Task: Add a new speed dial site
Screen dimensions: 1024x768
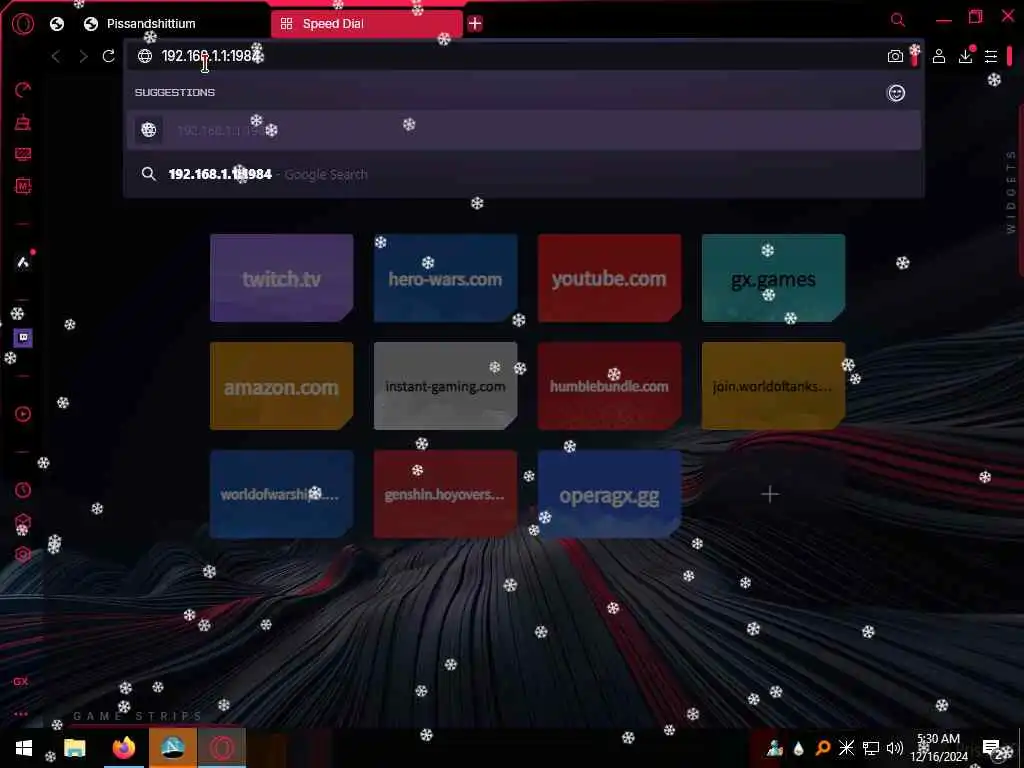Action: 770,494
